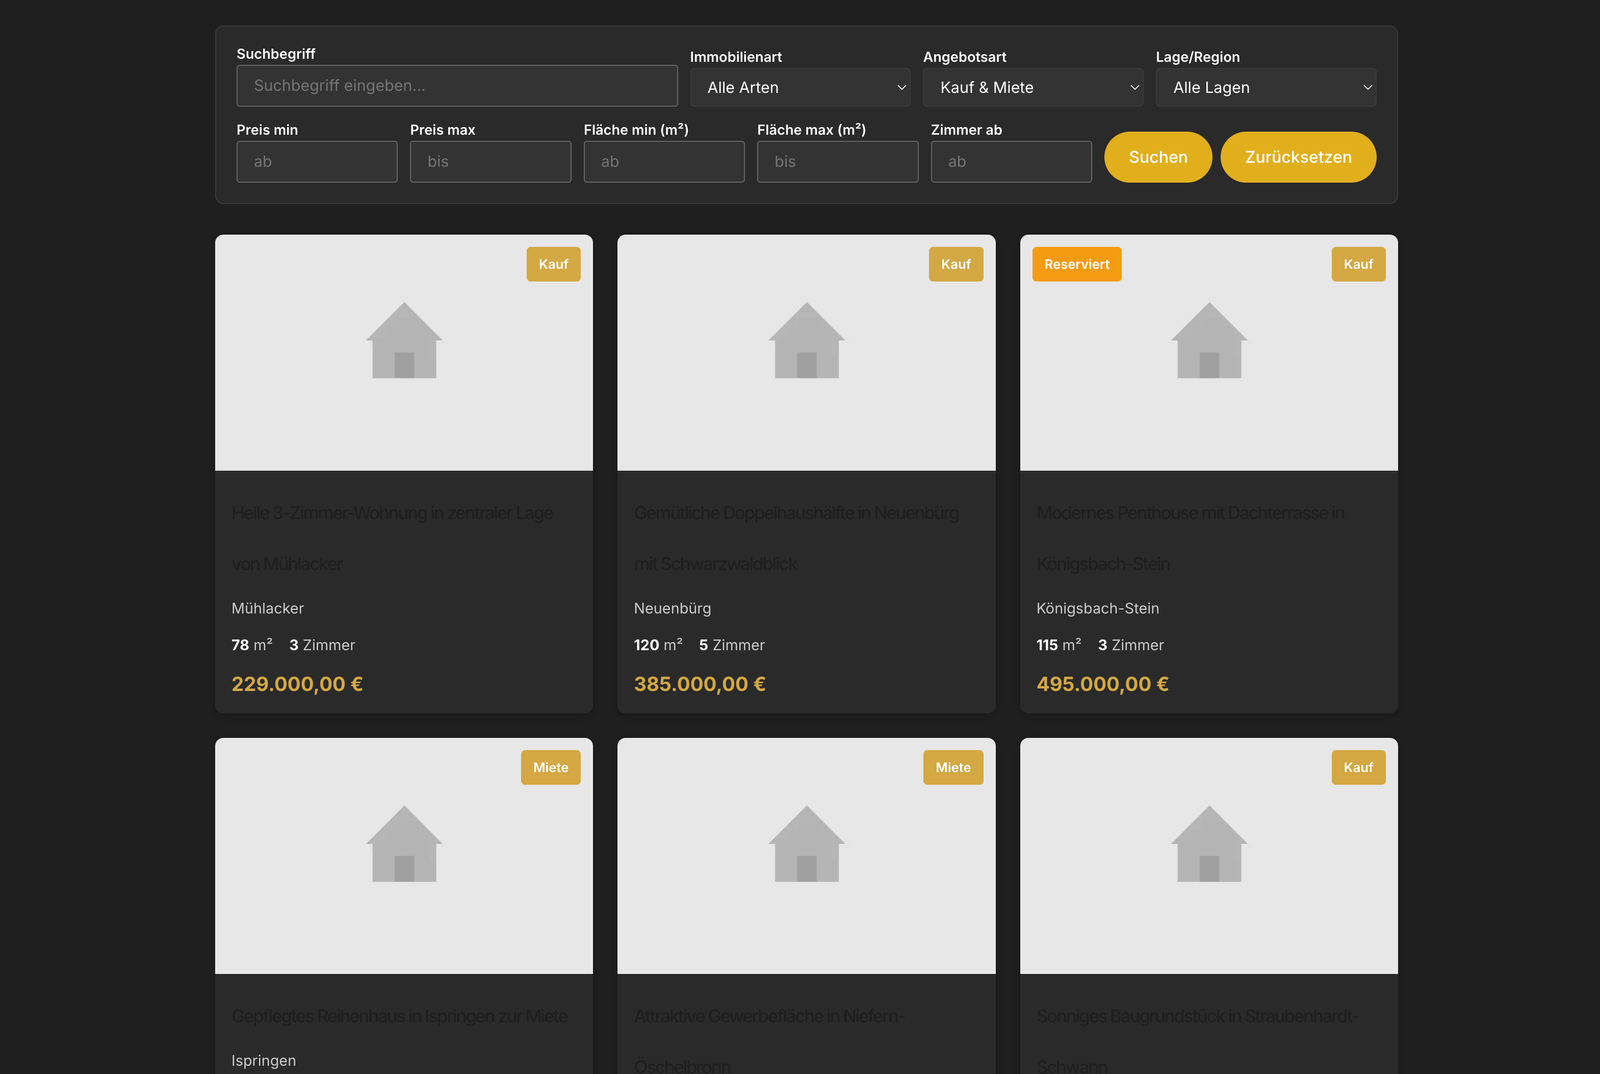Open the Neuenbürg listing house image
This screenshot has width=1600, height=1074.
click(806, 341)
